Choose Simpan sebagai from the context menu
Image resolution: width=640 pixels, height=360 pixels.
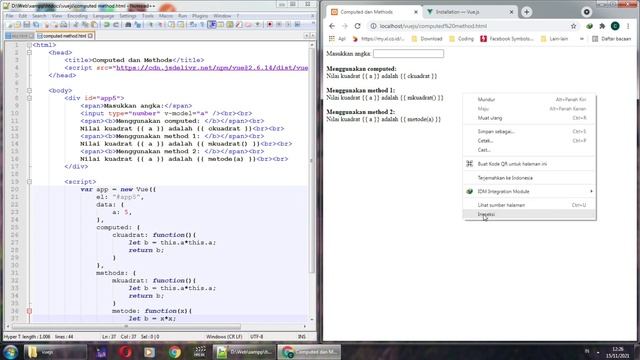click(x=529, y=131)
